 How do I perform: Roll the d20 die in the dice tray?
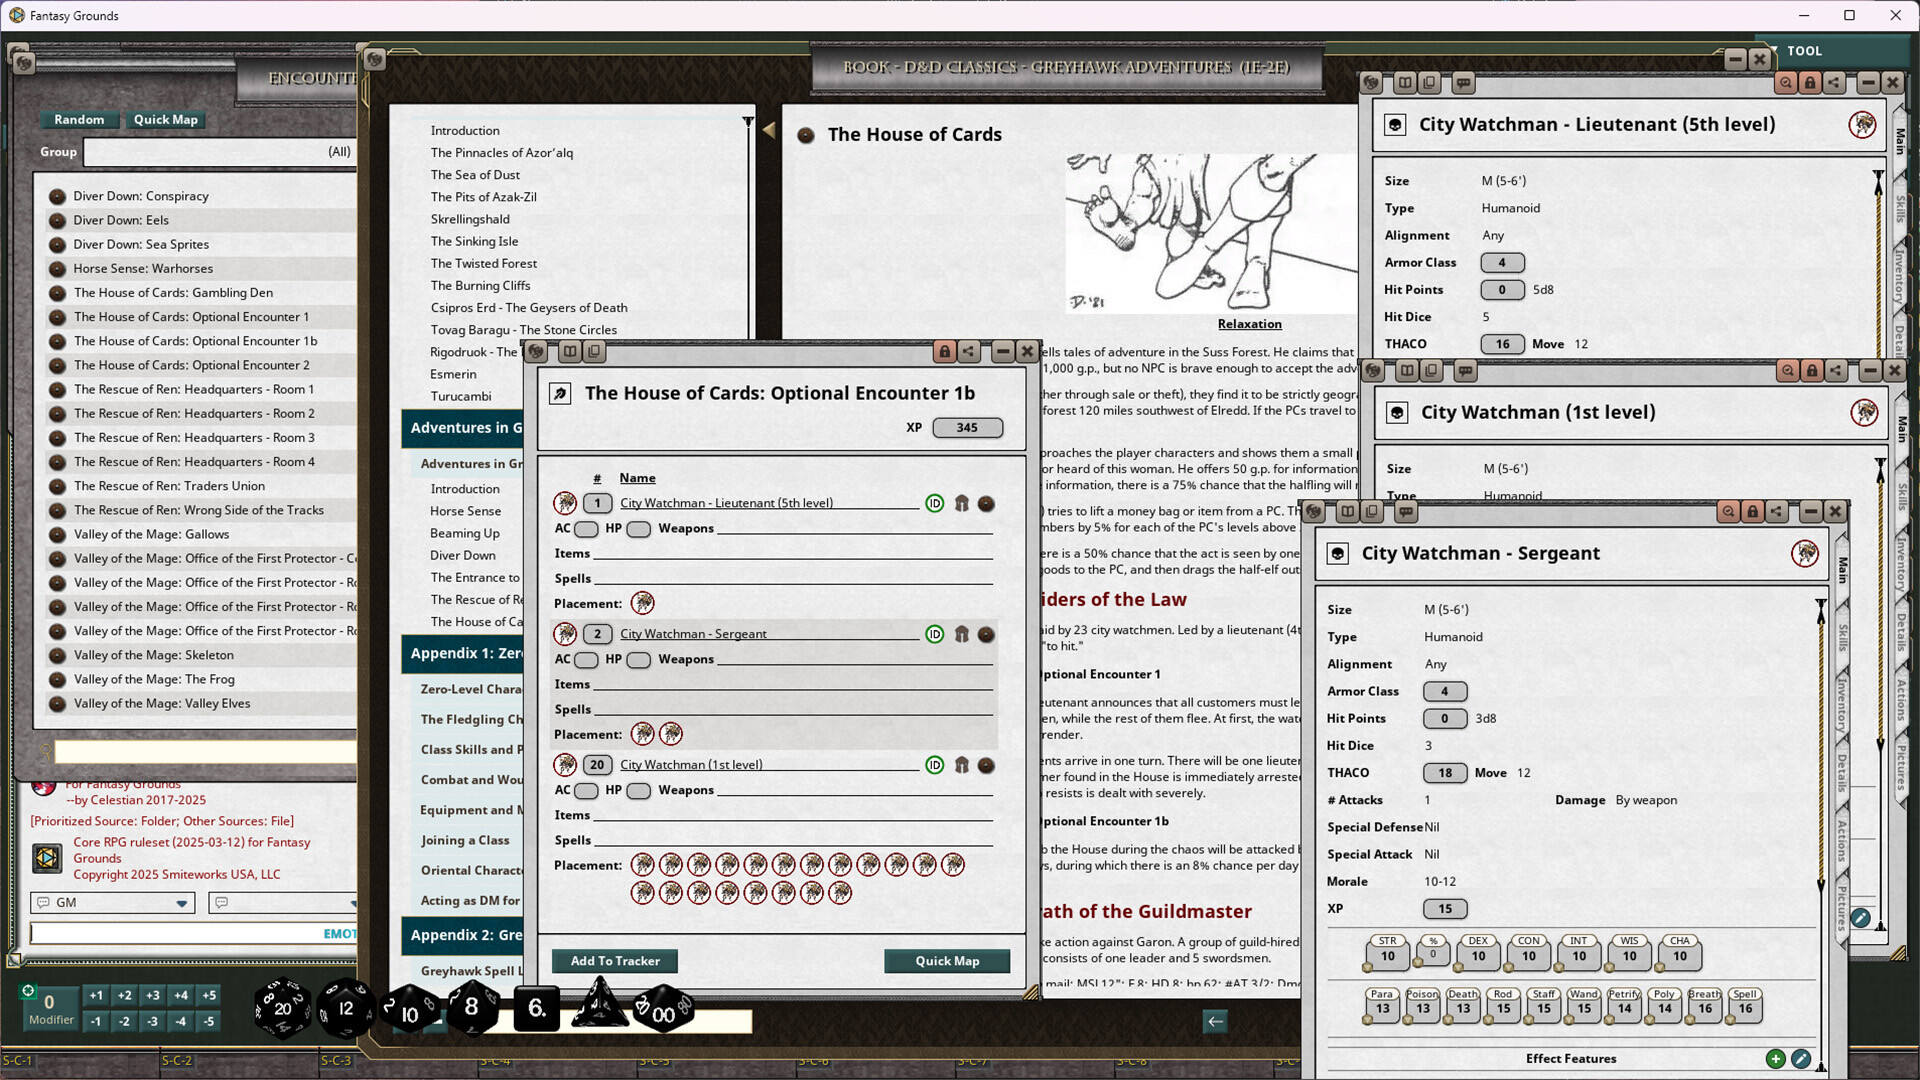[x=283, y=1008]
